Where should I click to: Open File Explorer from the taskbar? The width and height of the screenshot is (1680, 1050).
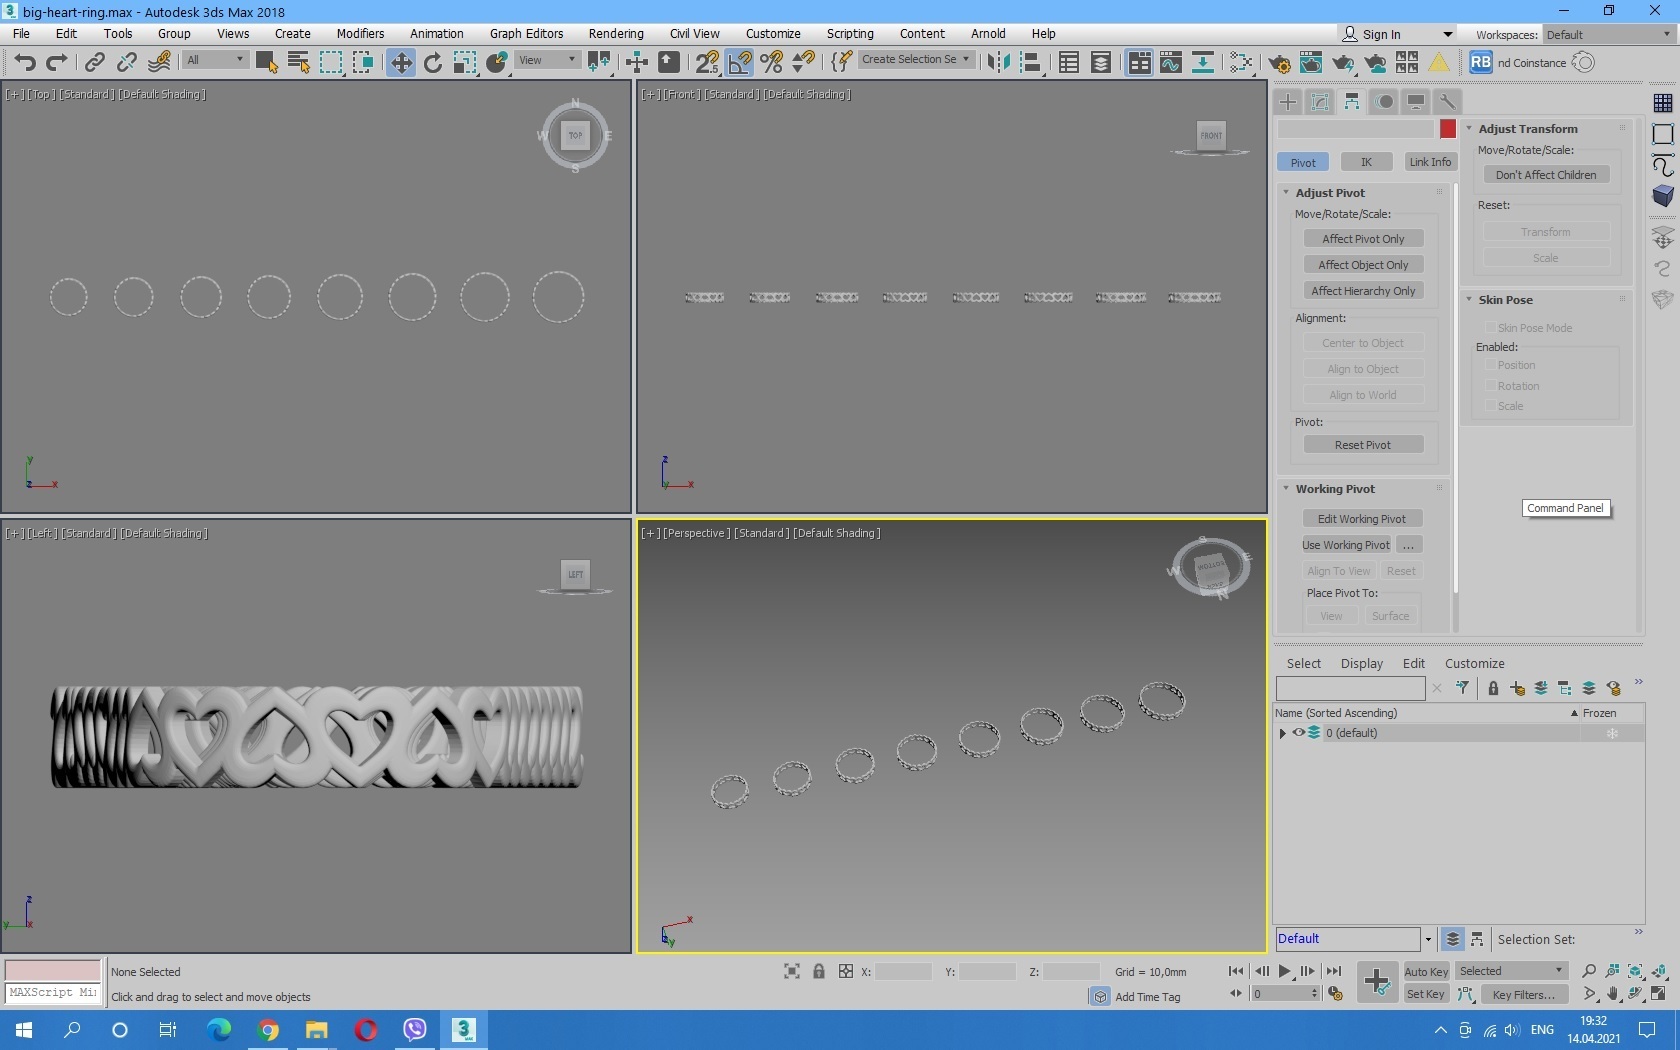(x=317, y=1030)
